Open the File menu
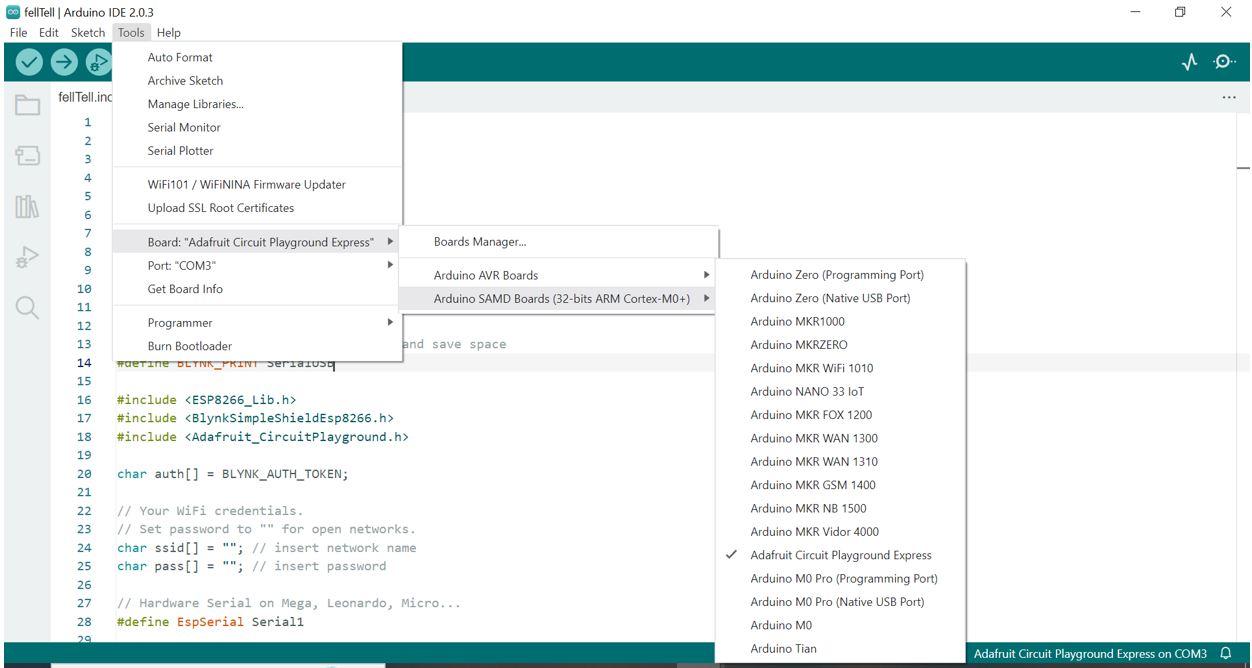Viewport: 1252px width, 668px height. tap(19, 32)
